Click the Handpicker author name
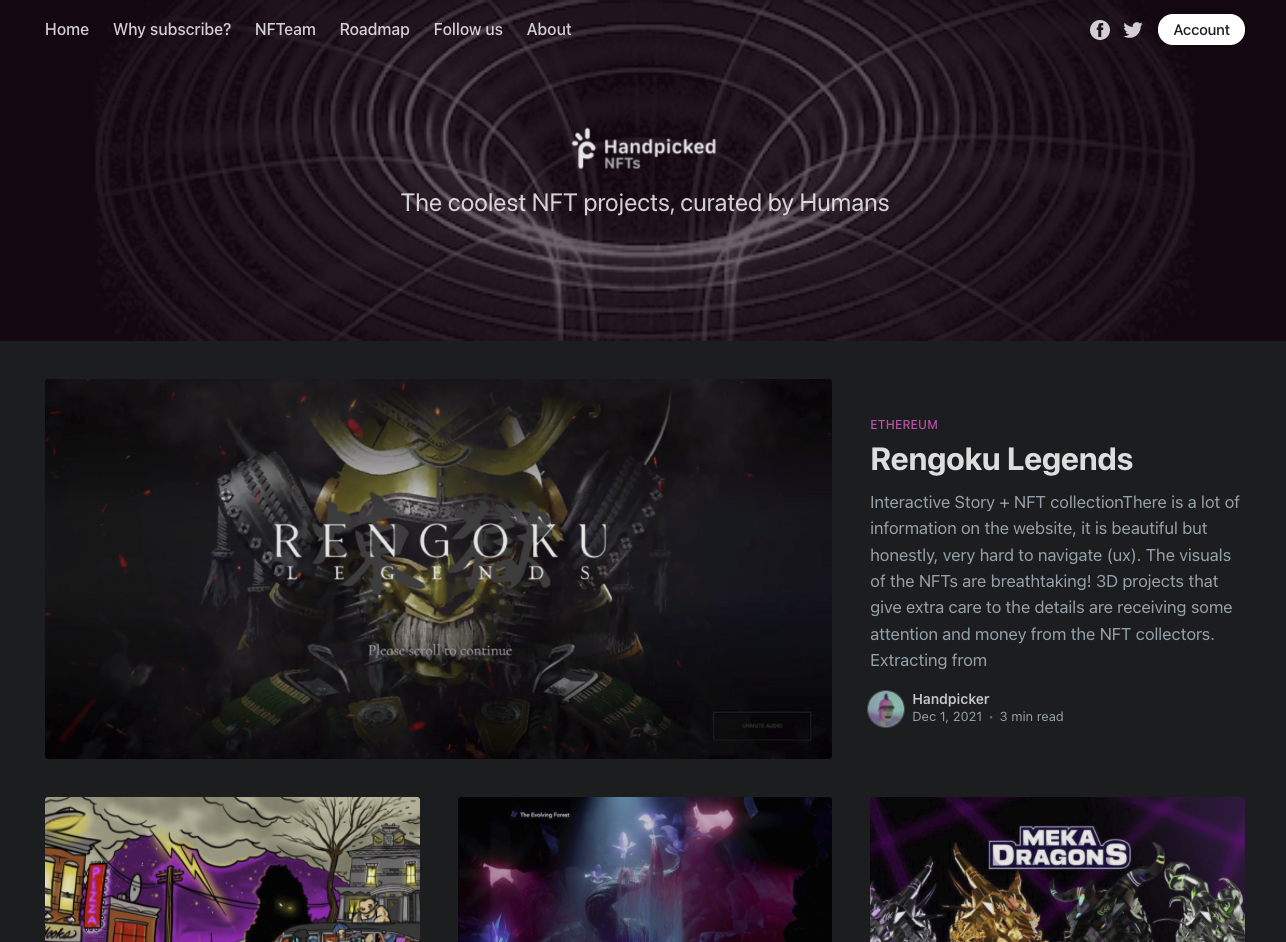Image resolution: width=1286 pixels, height=942 pixels. click(950, 699)
